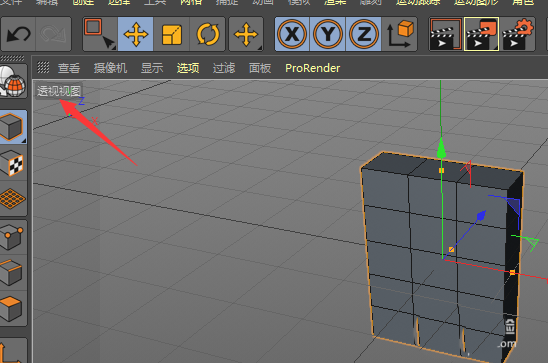Click the orange handle on red X axis
Image resolution: width=548 pixels, height=363 pixels.
(512, 273)
